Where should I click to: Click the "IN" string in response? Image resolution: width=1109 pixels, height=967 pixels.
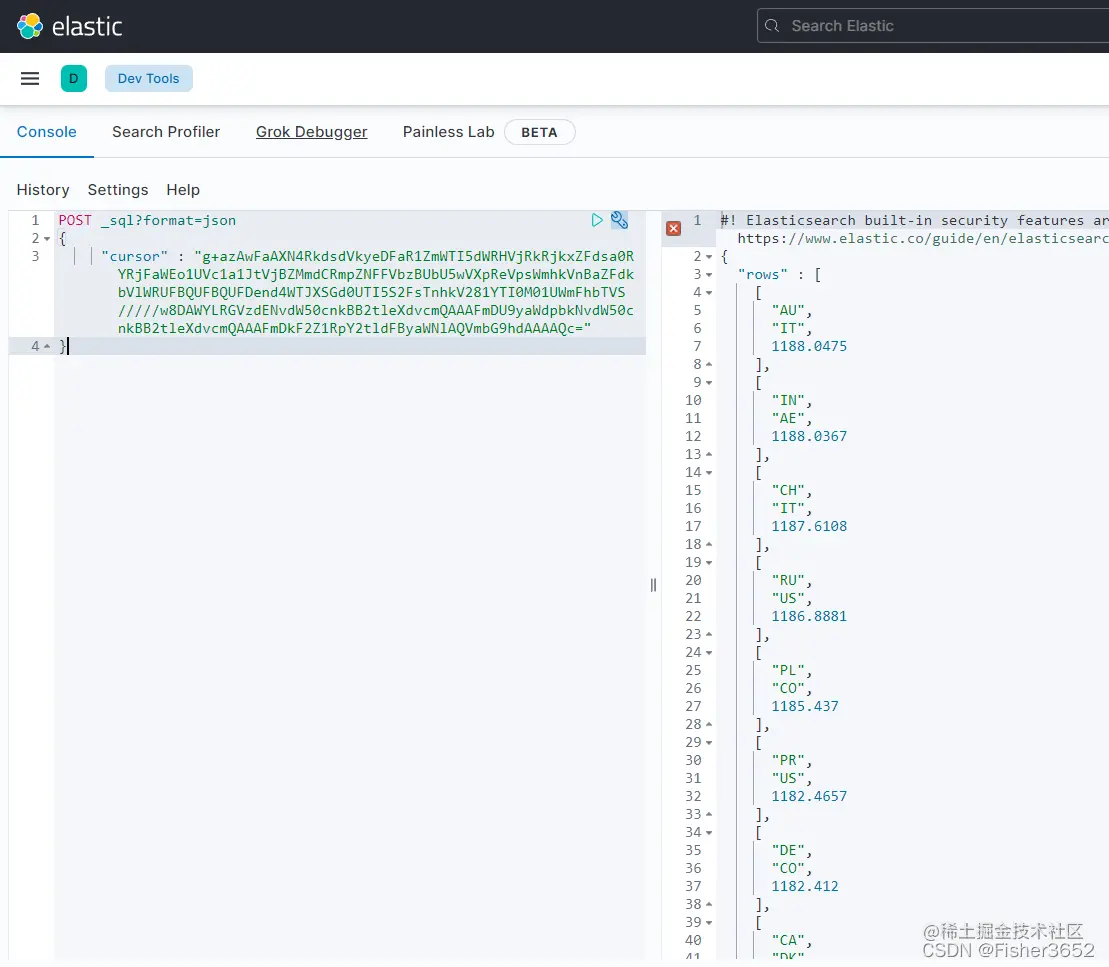[x=788, y=400]
